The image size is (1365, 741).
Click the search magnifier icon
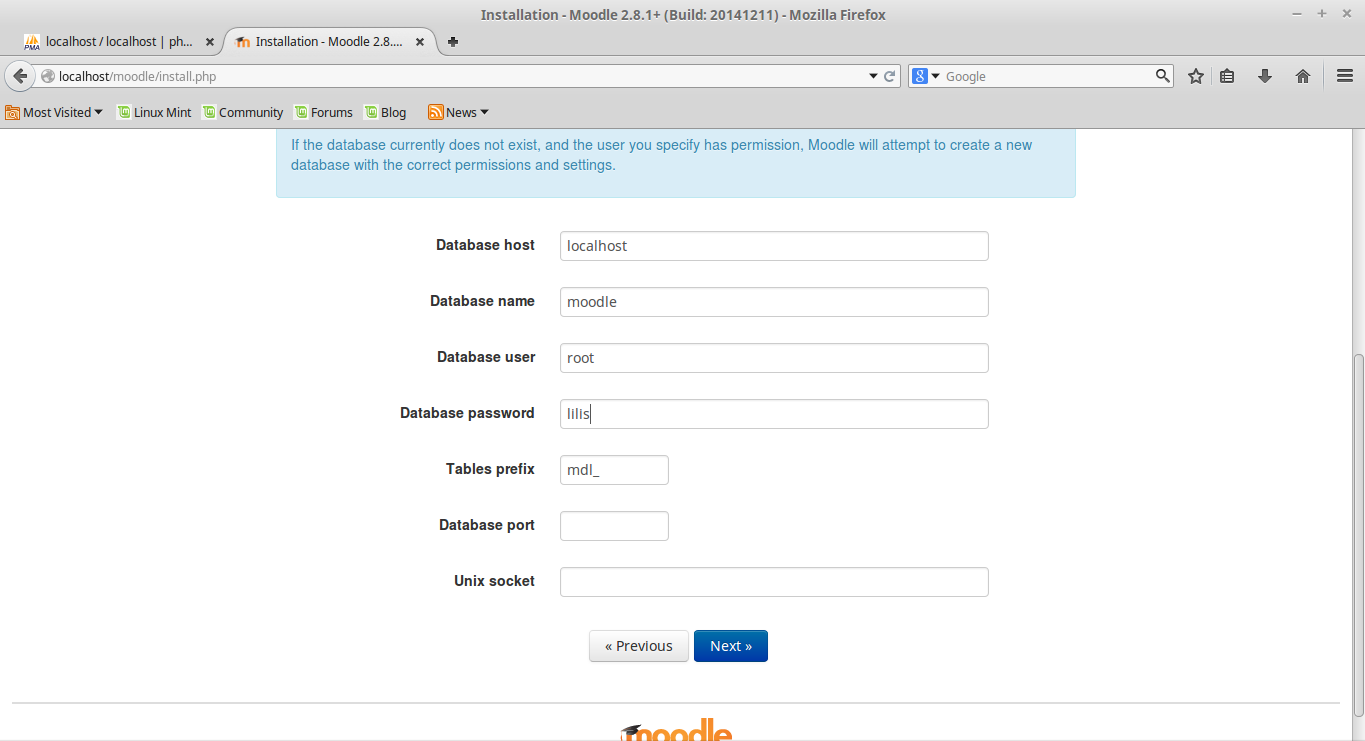pos(1162,75)
